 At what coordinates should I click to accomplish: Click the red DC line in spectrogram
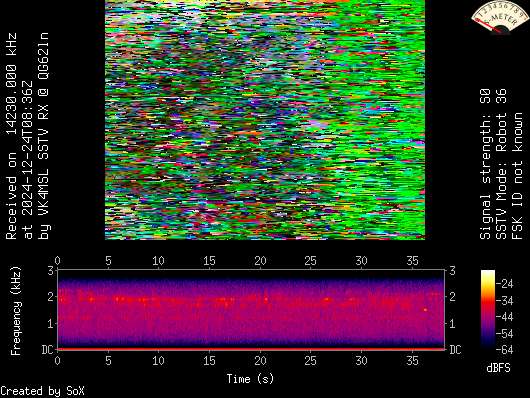coord(250,349)
